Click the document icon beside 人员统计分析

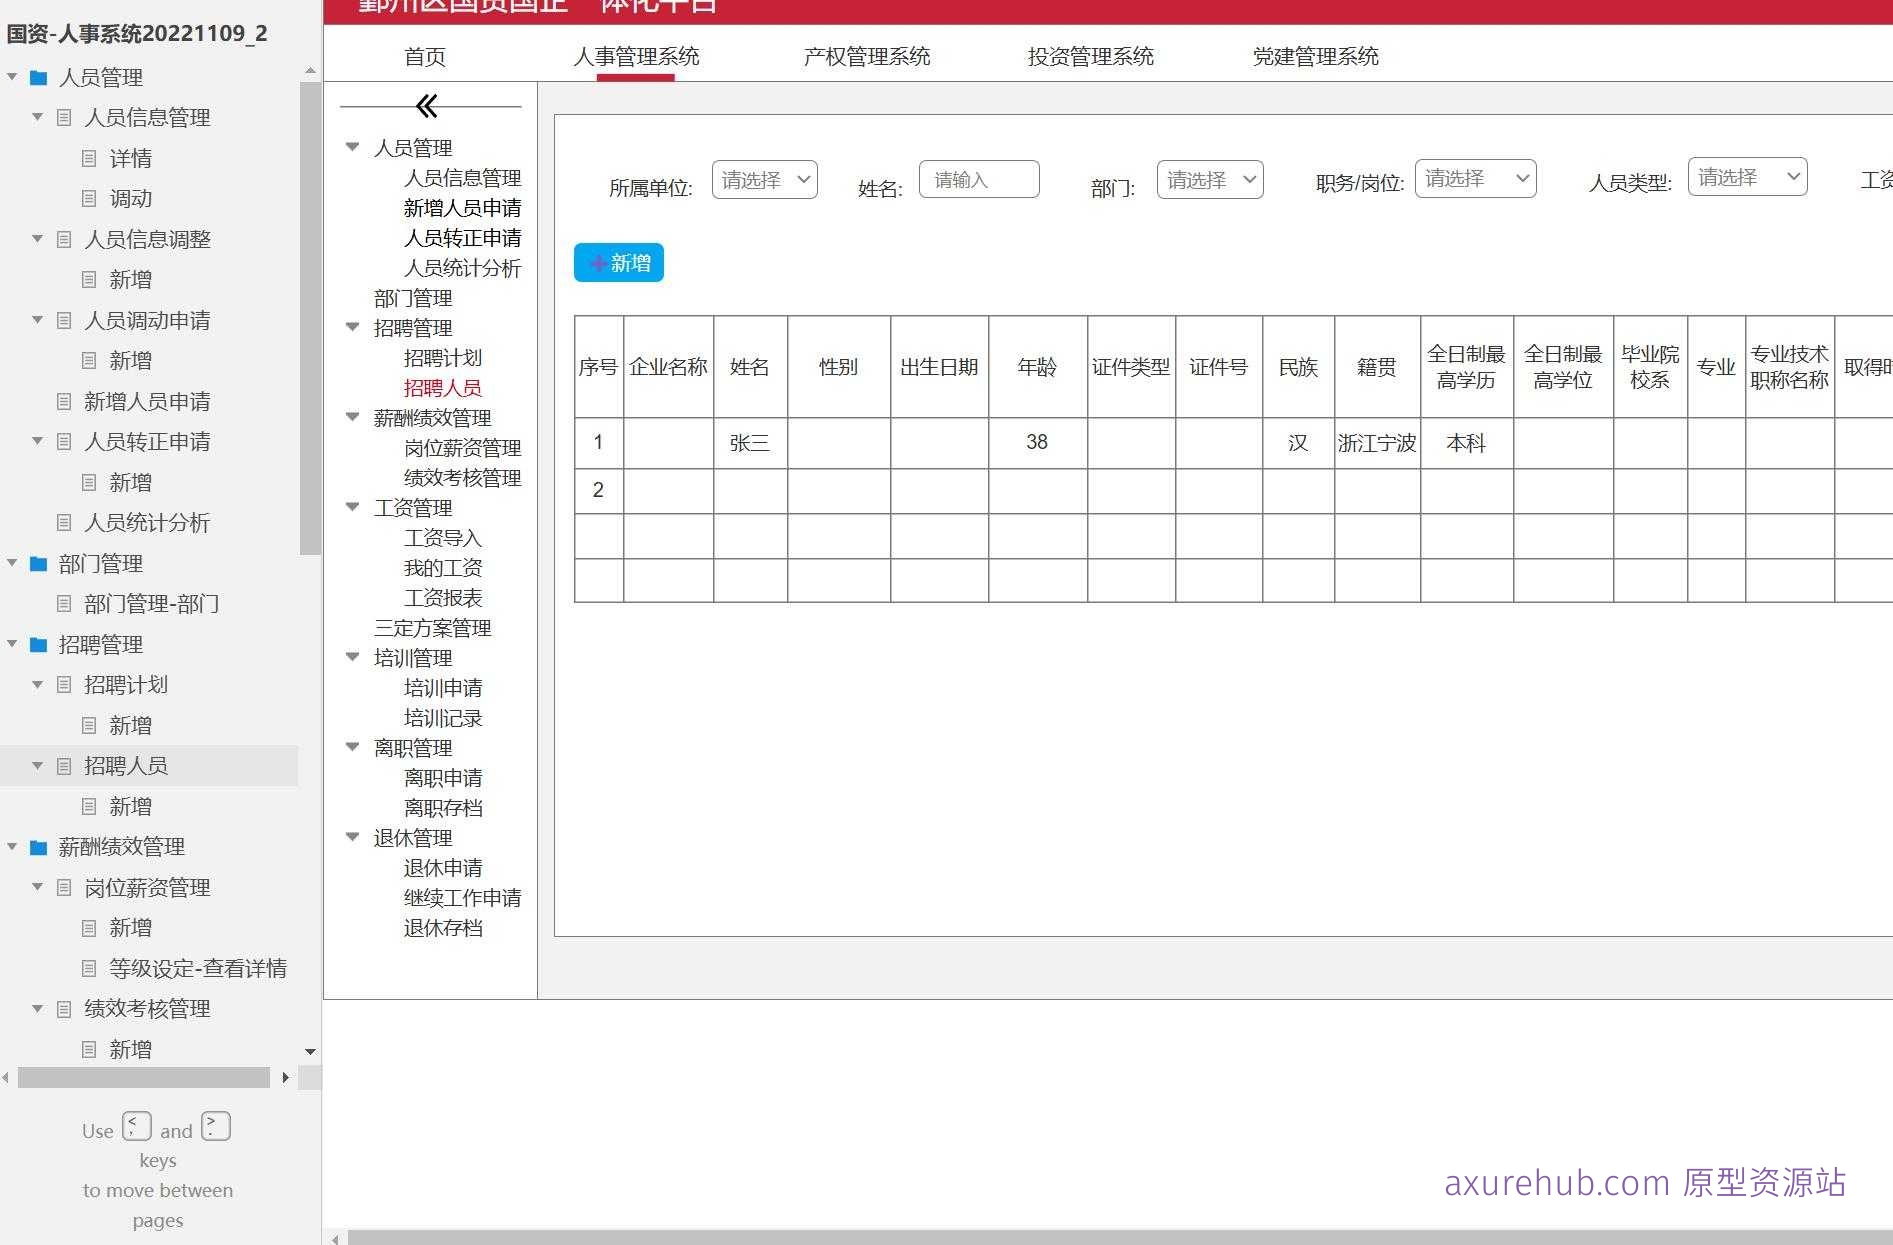63,523
